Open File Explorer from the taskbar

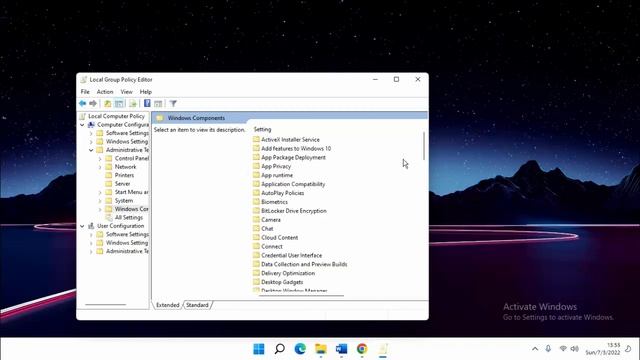click(321, 349)
